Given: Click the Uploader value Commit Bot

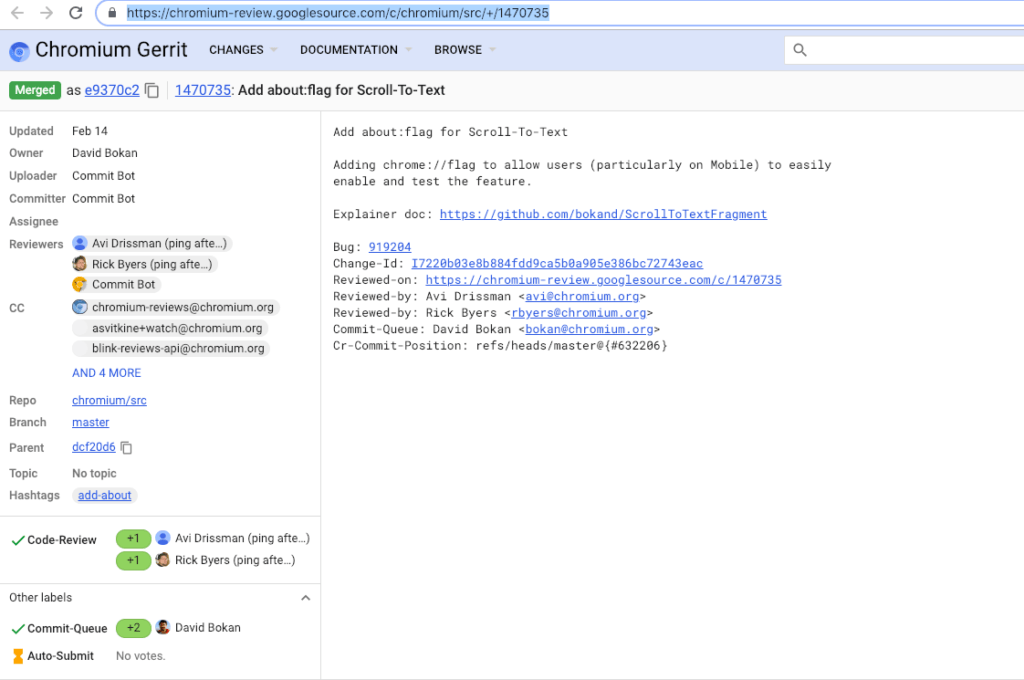Looking at the screenshot, I should 103,176.
